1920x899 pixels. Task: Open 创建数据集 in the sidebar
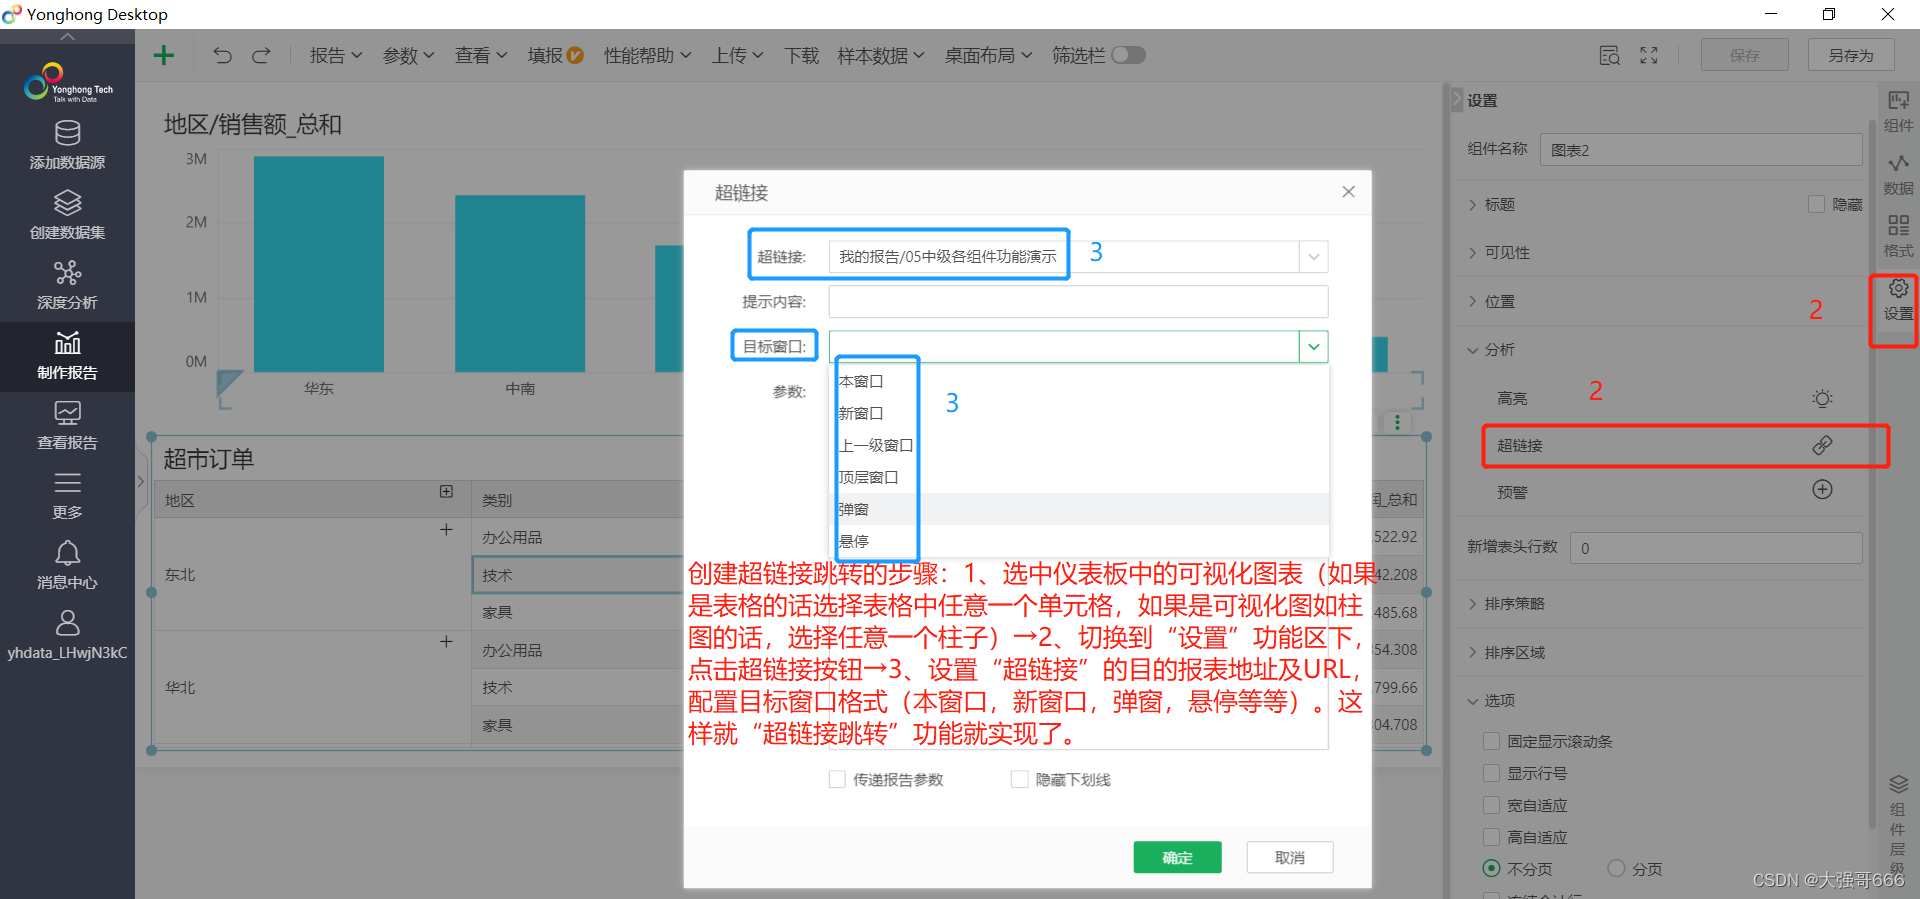[67, 216]
